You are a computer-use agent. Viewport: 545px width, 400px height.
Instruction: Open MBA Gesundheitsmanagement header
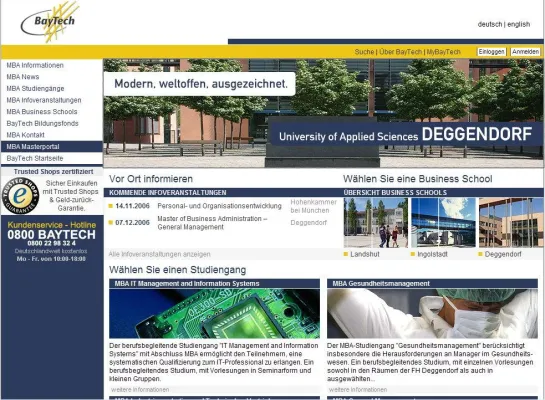[x=432, y=284]
